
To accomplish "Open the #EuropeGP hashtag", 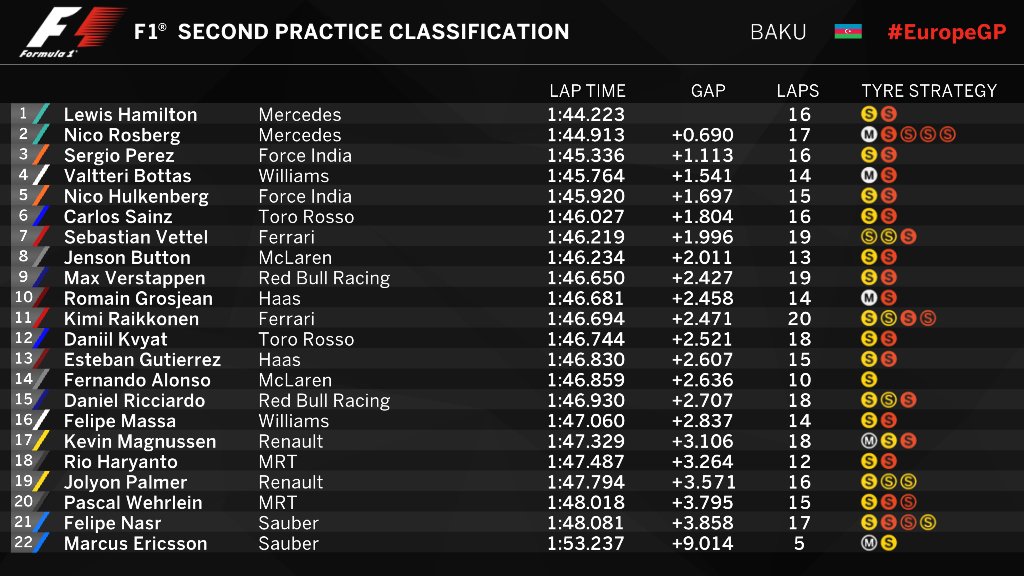I will 946,31.
